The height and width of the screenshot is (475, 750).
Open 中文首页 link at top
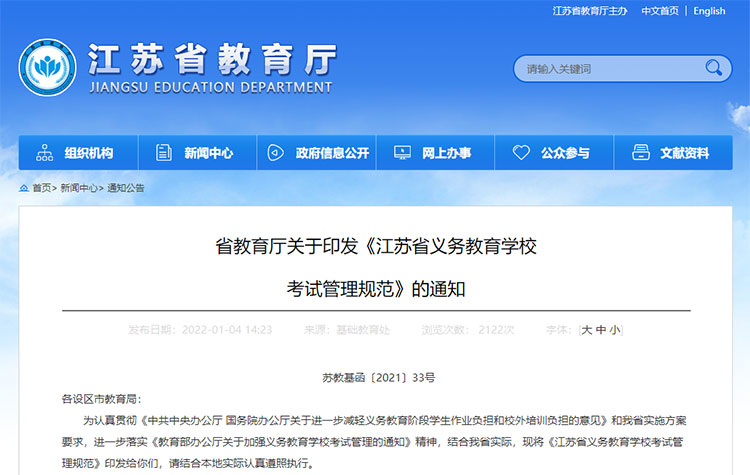[659, 11]
